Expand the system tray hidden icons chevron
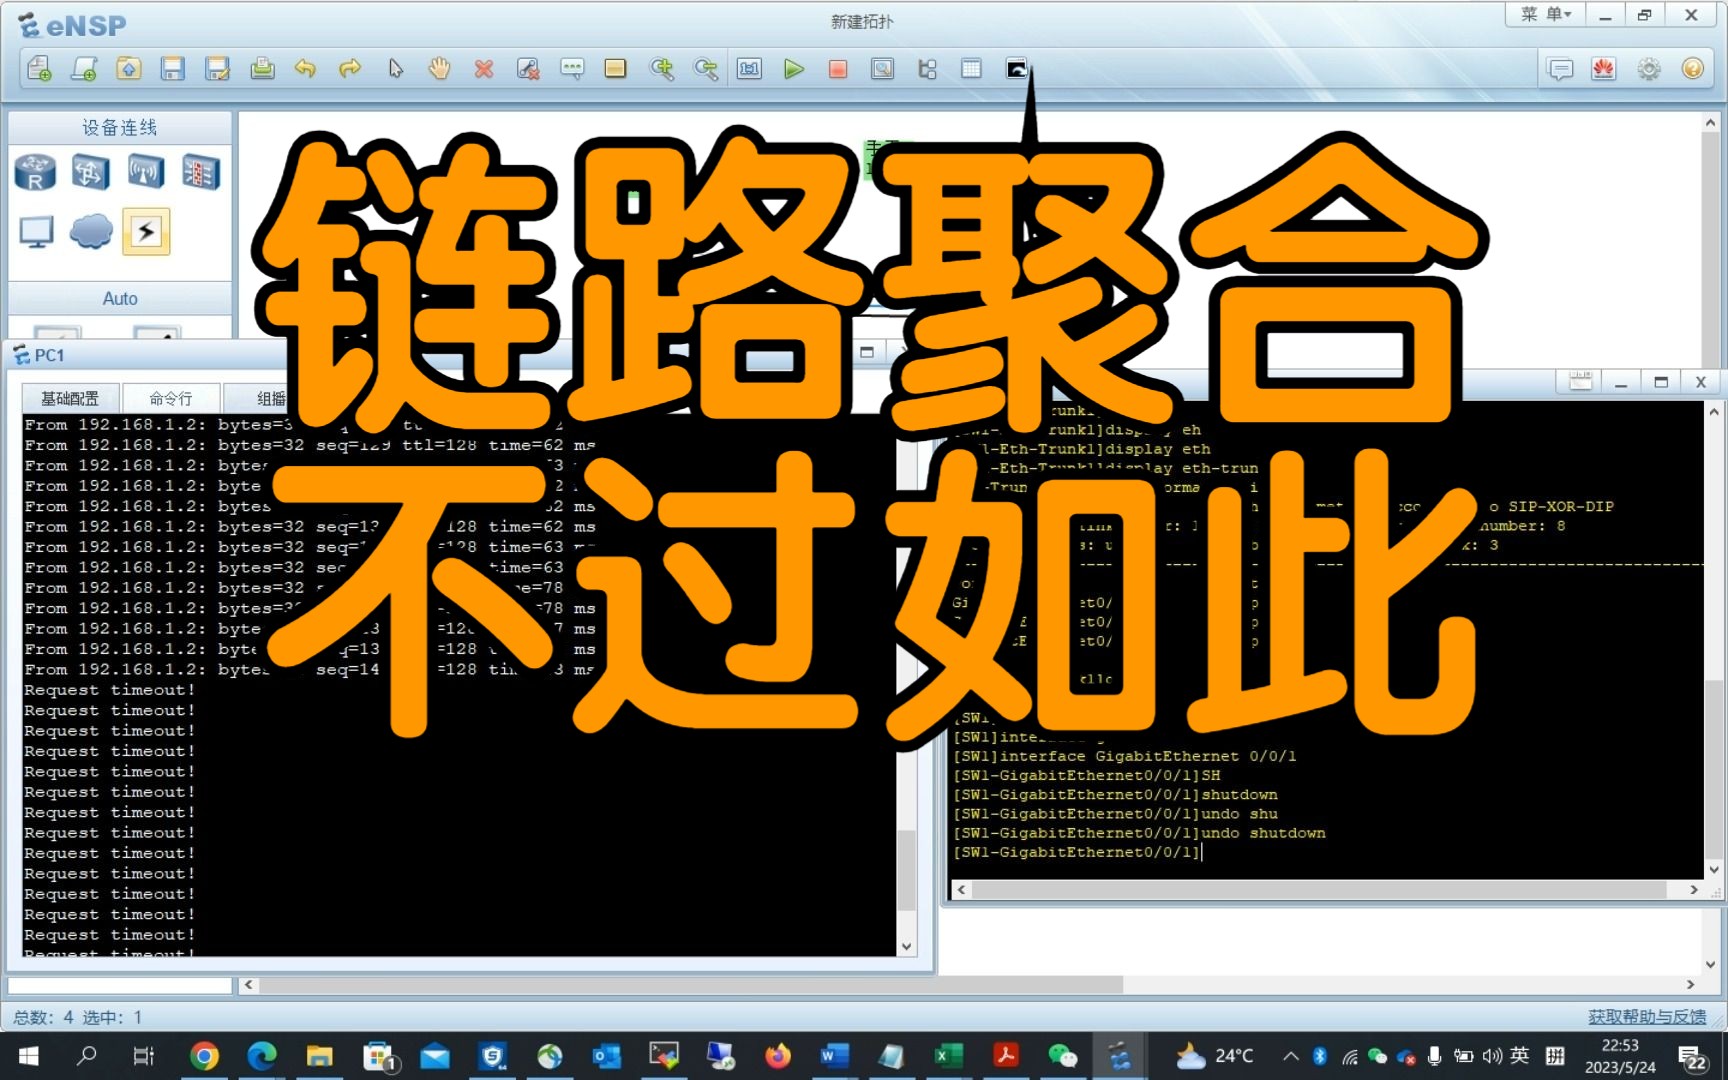Screen dimensions: 1728x1080 point(1291,1056)
